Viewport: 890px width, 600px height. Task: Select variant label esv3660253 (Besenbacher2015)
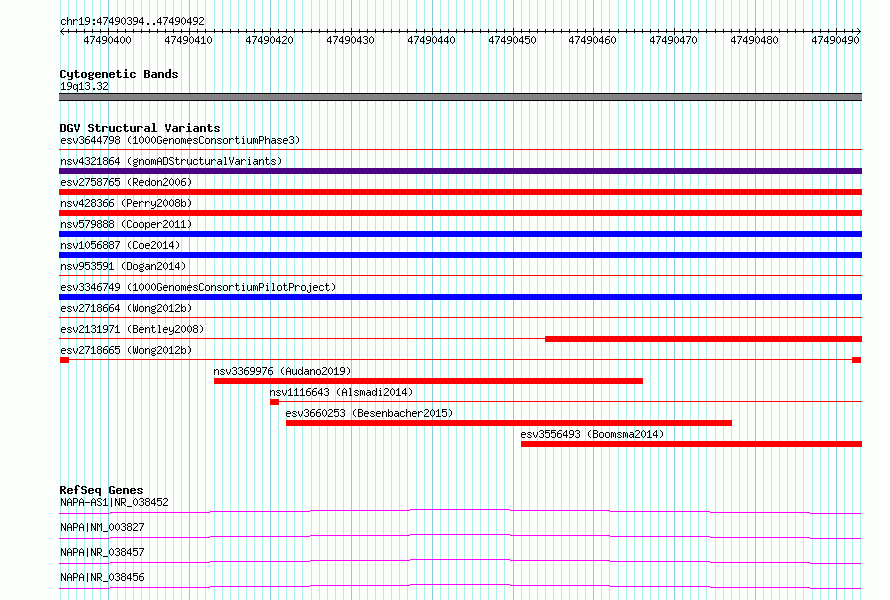(x=369, y=413)
